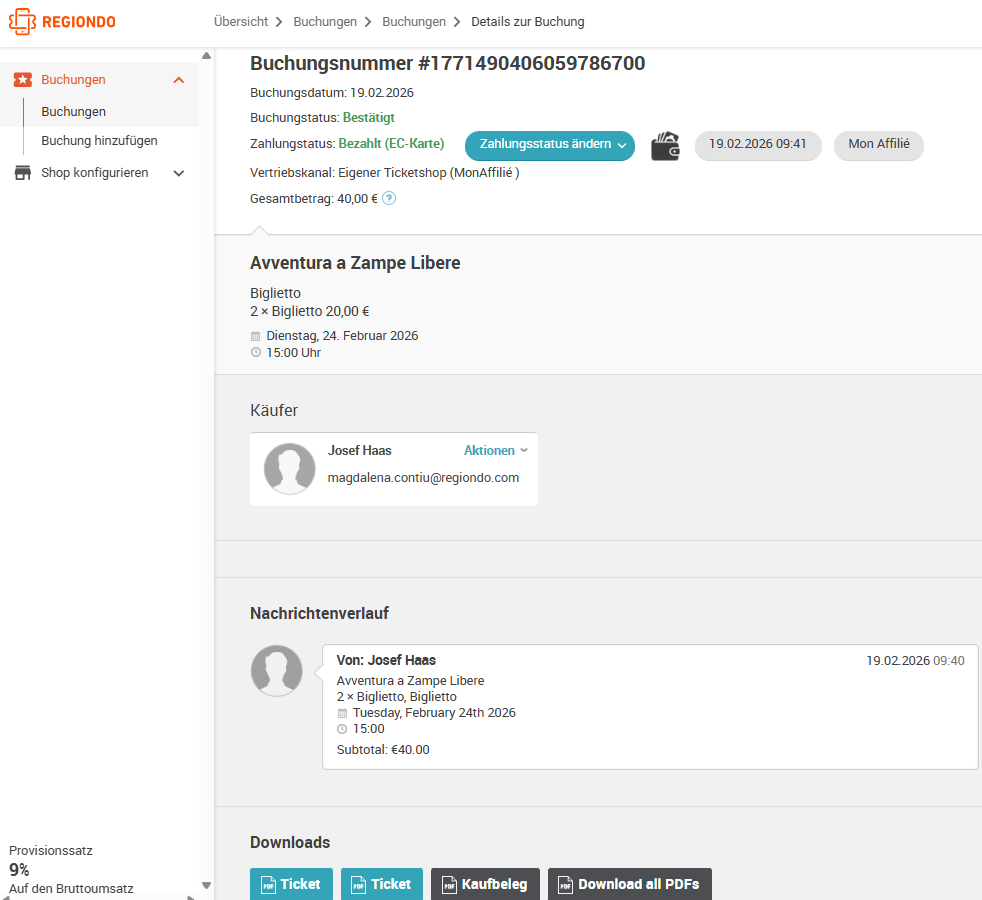
Task: Click the Käufer Josef Haas avatar
Action: tap(289, 468)
